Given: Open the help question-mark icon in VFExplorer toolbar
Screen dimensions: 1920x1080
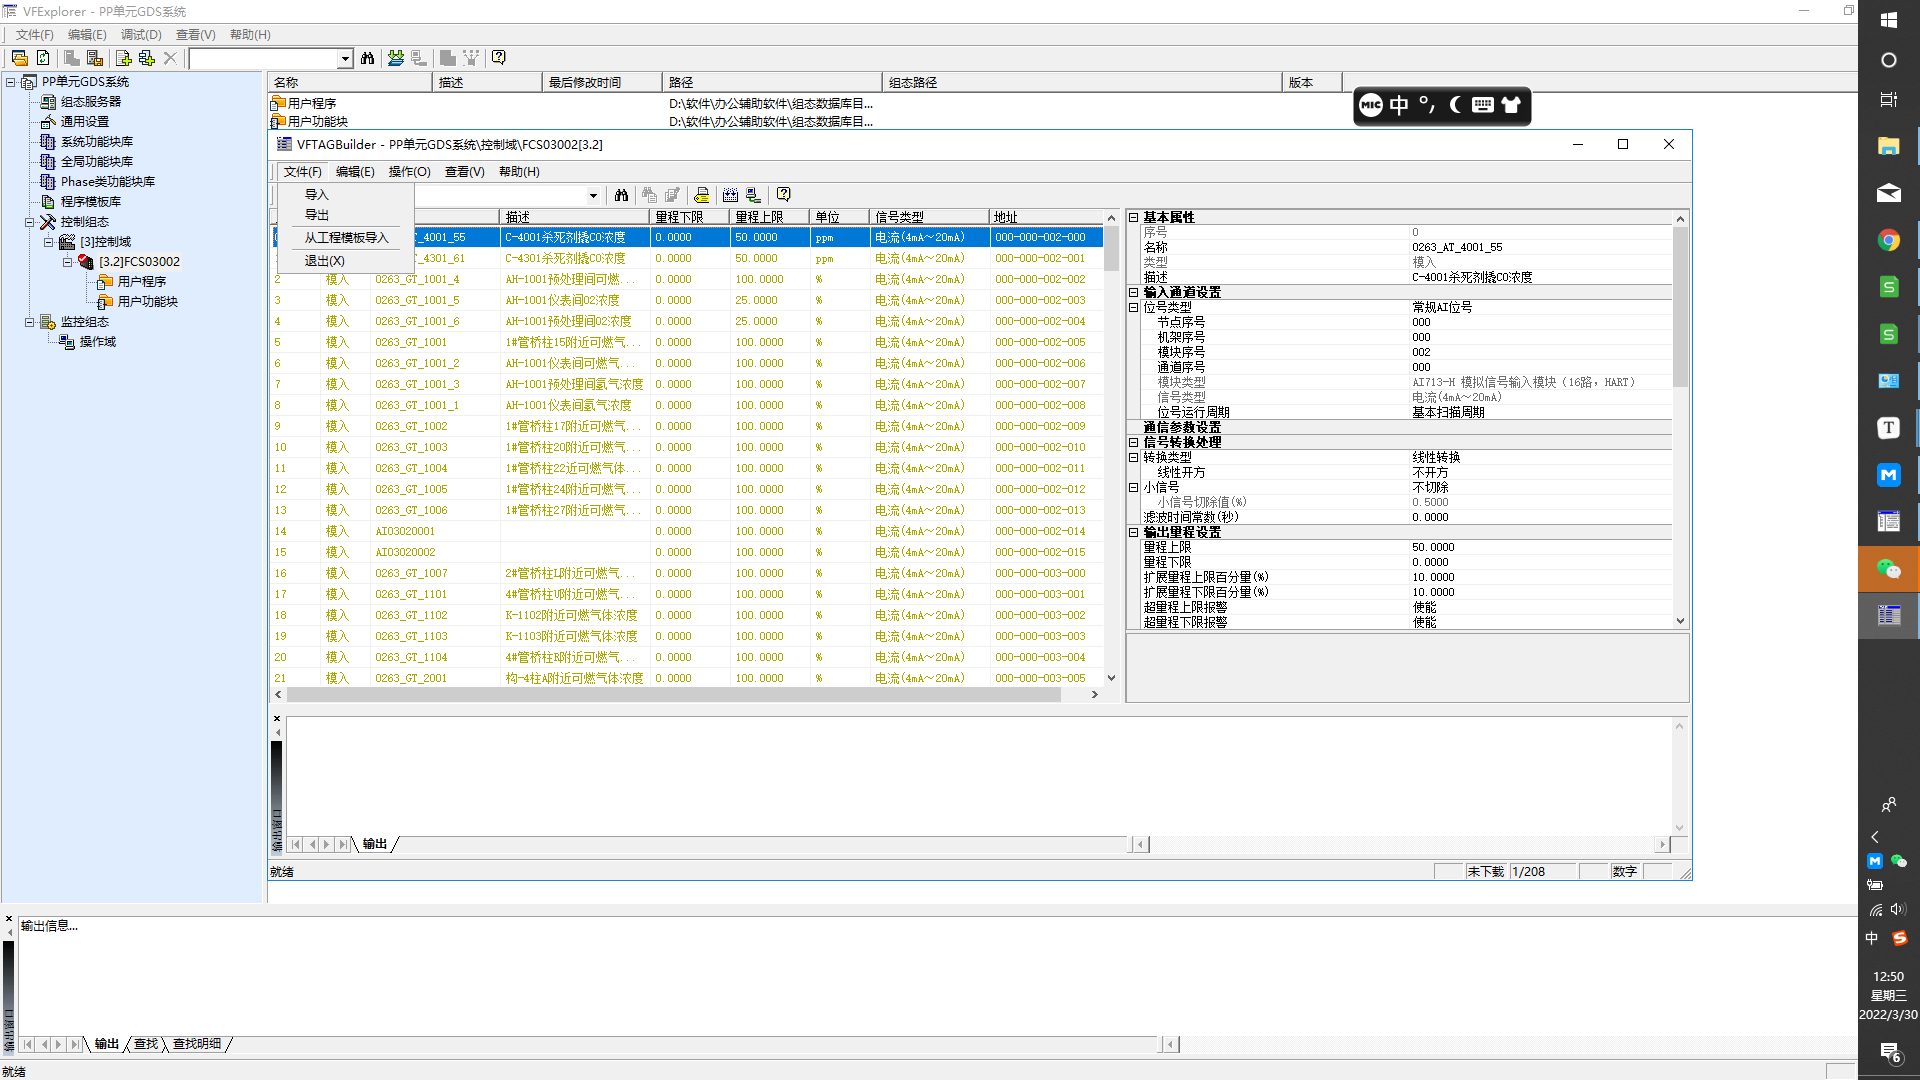Looking at the screenshot, I should point(499,58).
